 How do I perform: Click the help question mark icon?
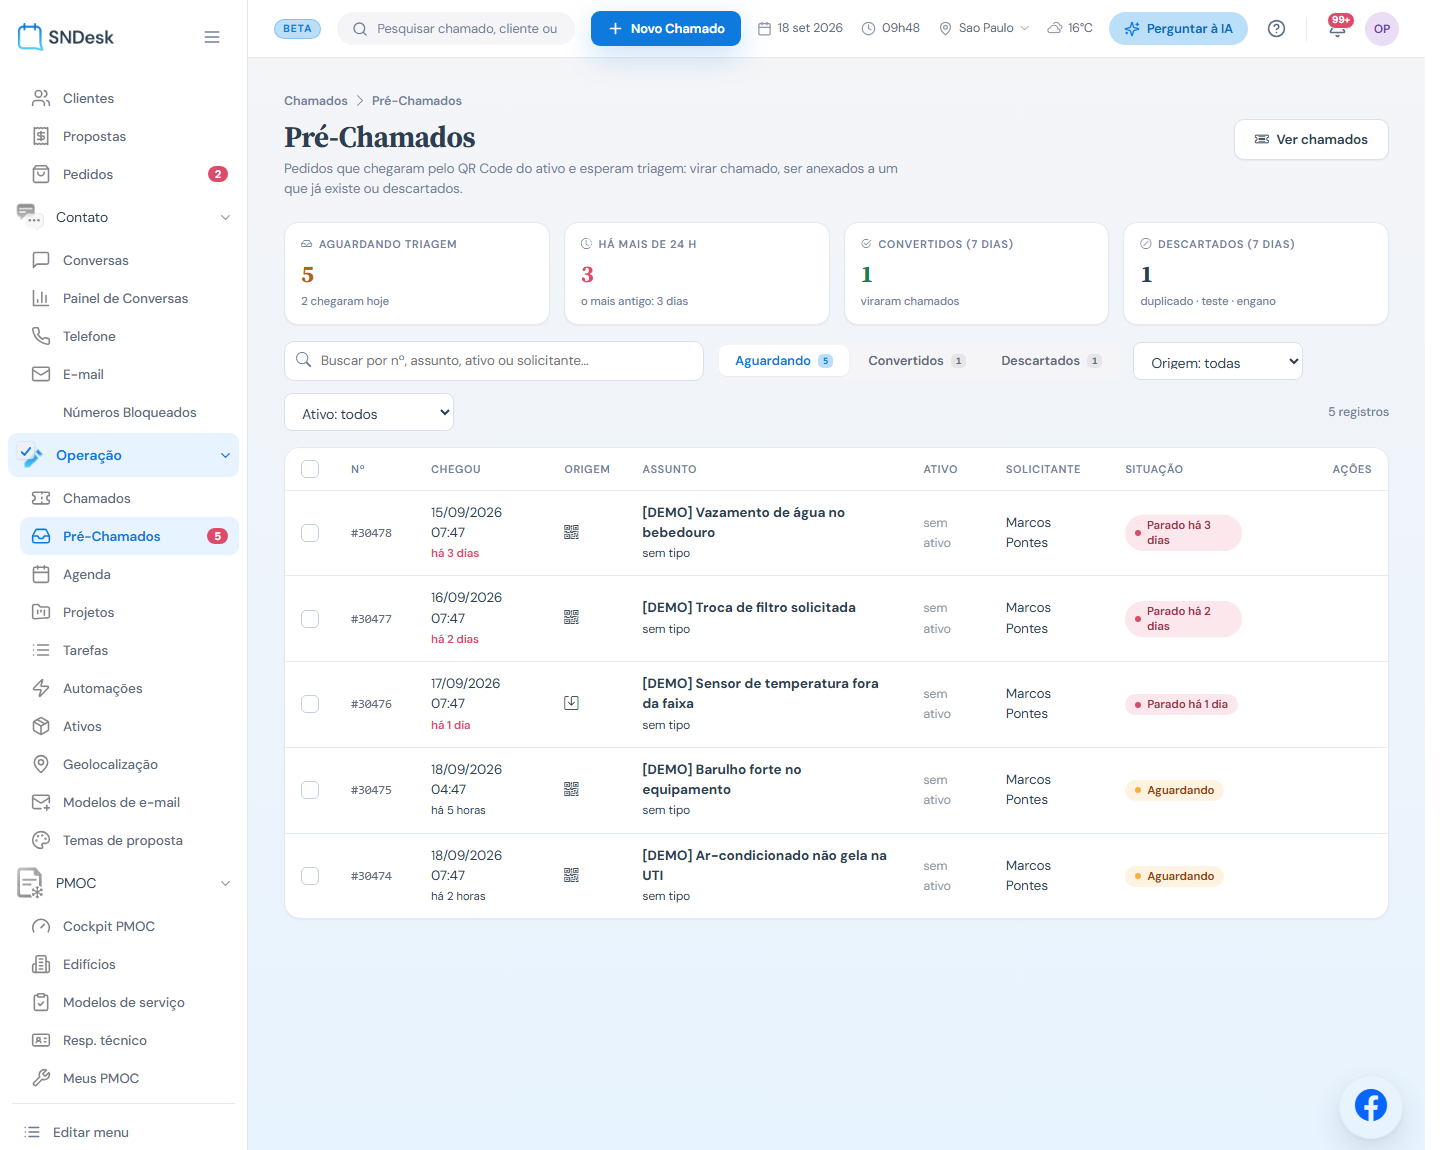[1276, 28]
